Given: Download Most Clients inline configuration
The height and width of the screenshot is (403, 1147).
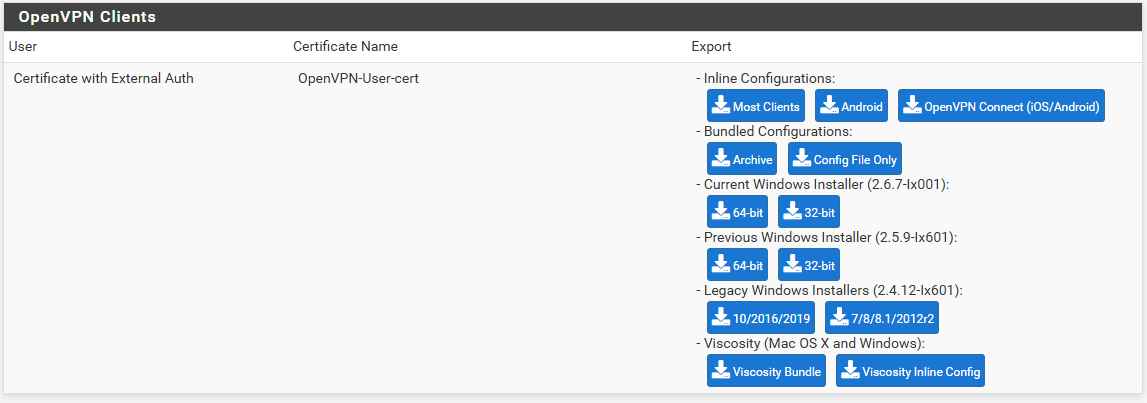Looking at the screenshot, I should (756, 106).
